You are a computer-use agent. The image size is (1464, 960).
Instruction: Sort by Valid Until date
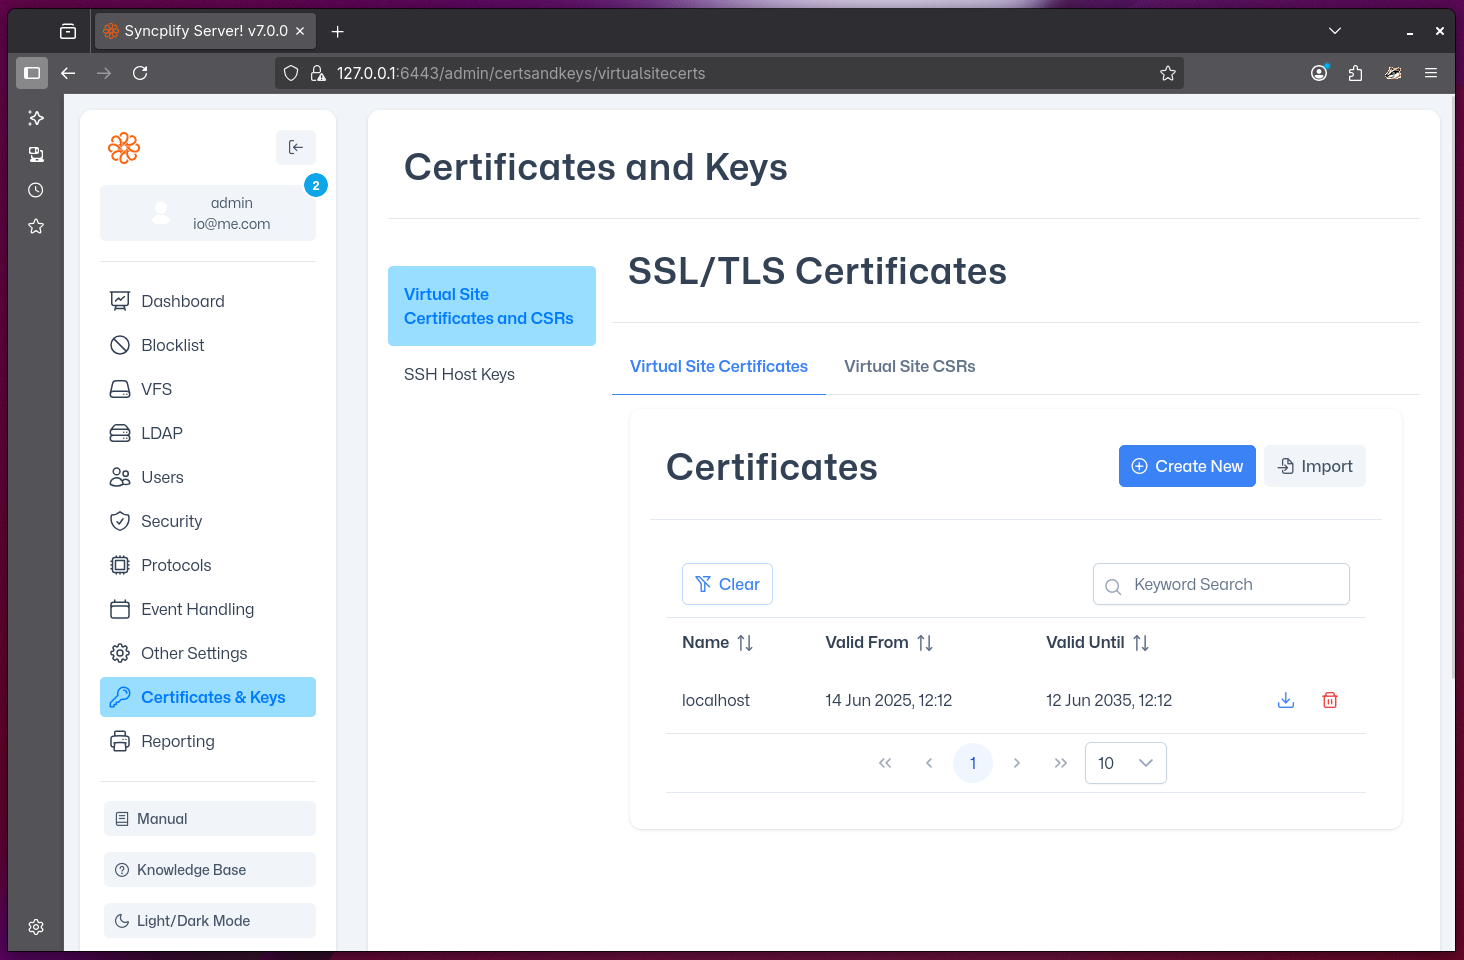[x=1140, y=642]
